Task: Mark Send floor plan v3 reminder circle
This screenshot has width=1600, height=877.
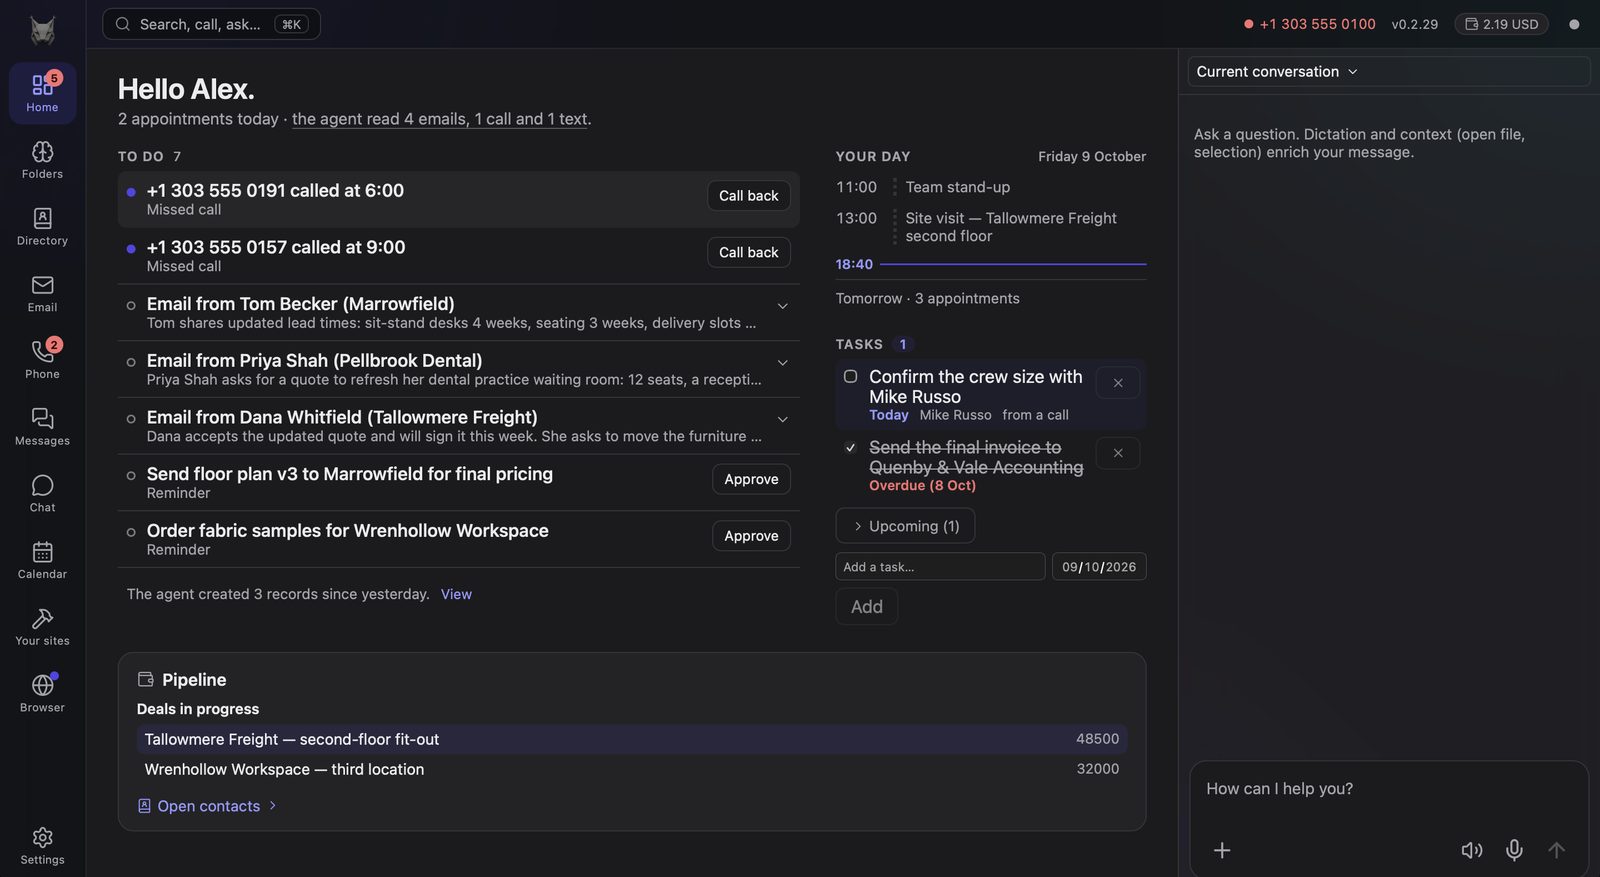Action: click(x=131, y=476)
